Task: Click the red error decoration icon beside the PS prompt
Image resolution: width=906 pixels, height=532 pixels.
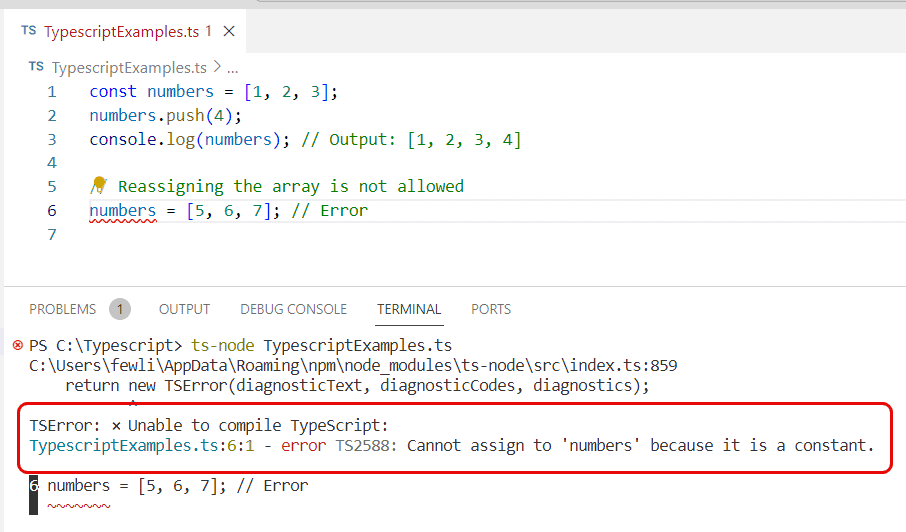Action: click(x=18, y=345)
